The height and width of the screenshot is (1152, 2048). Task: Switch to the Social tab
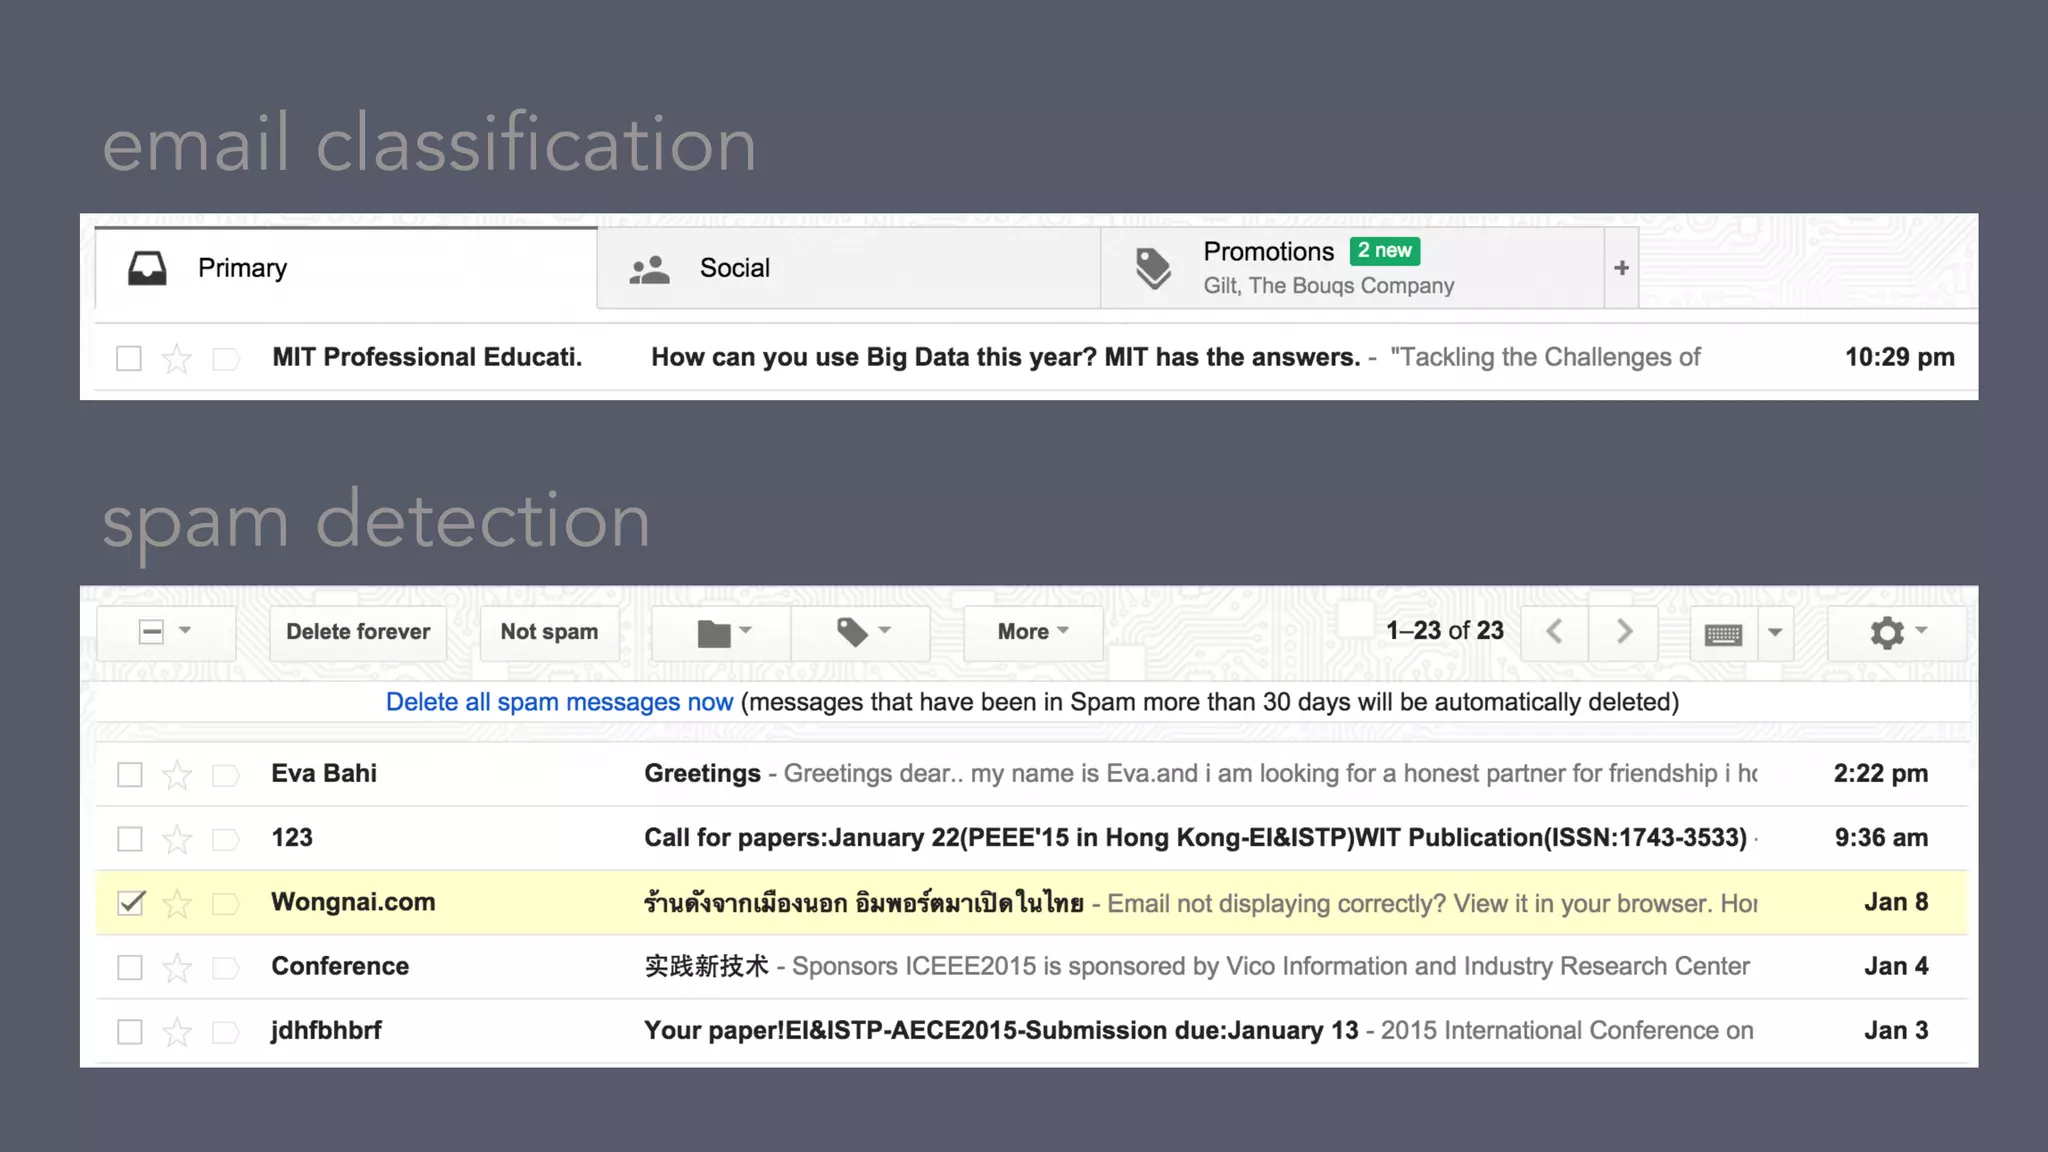(x=849, y=268)
